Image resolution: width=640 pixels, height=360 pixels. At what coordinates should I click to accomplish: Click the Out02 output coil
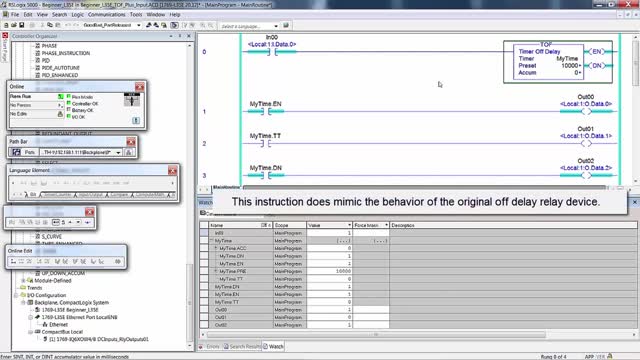586,176
